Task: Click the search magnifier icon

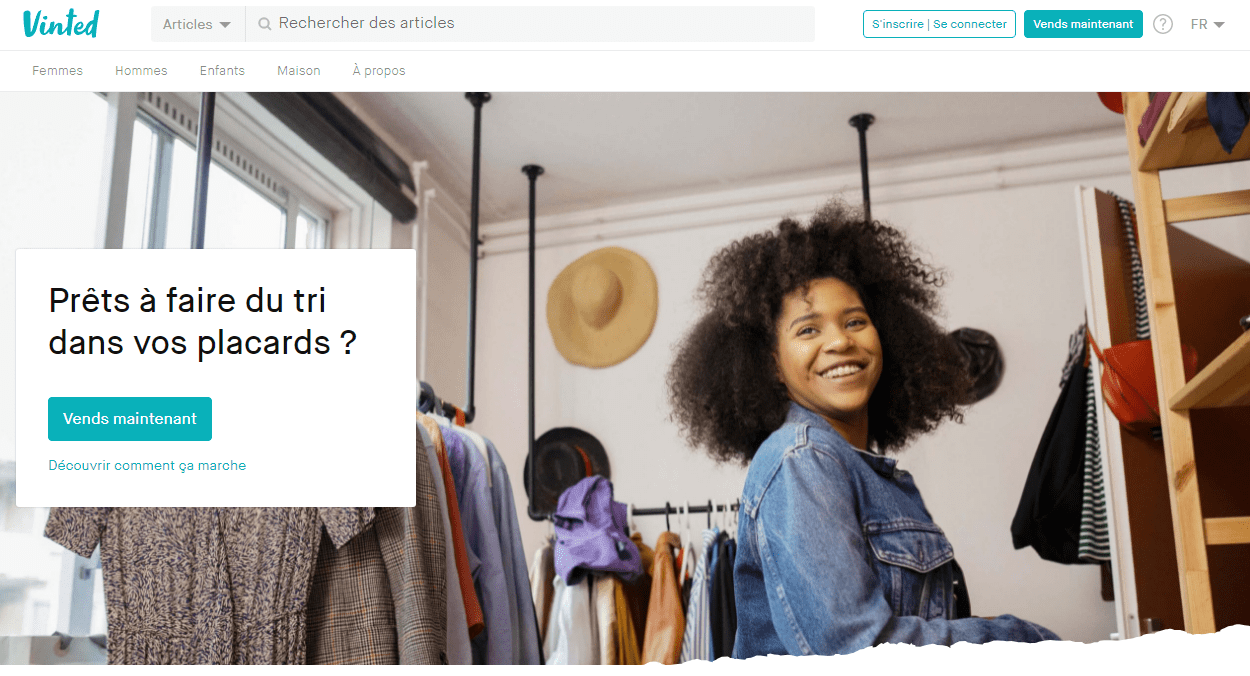Action: pos(265,24)
